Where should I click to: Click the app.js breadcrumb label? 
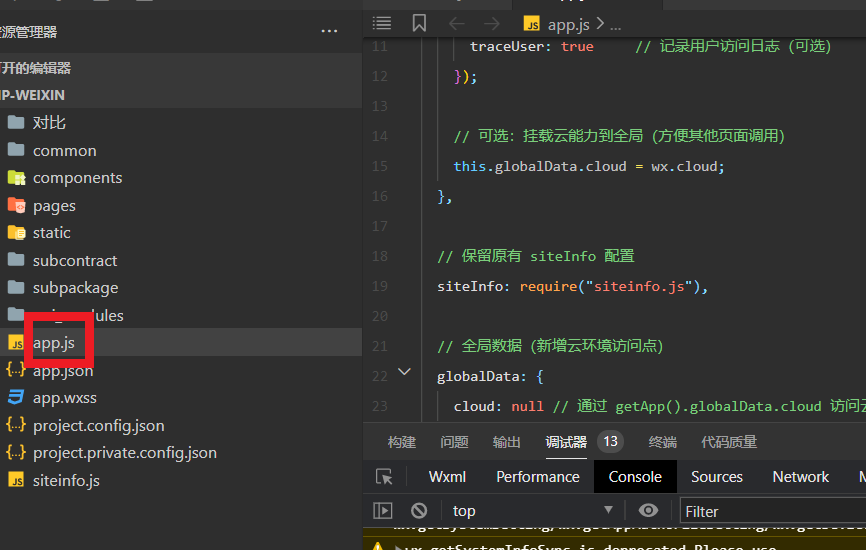click(568, 24)
